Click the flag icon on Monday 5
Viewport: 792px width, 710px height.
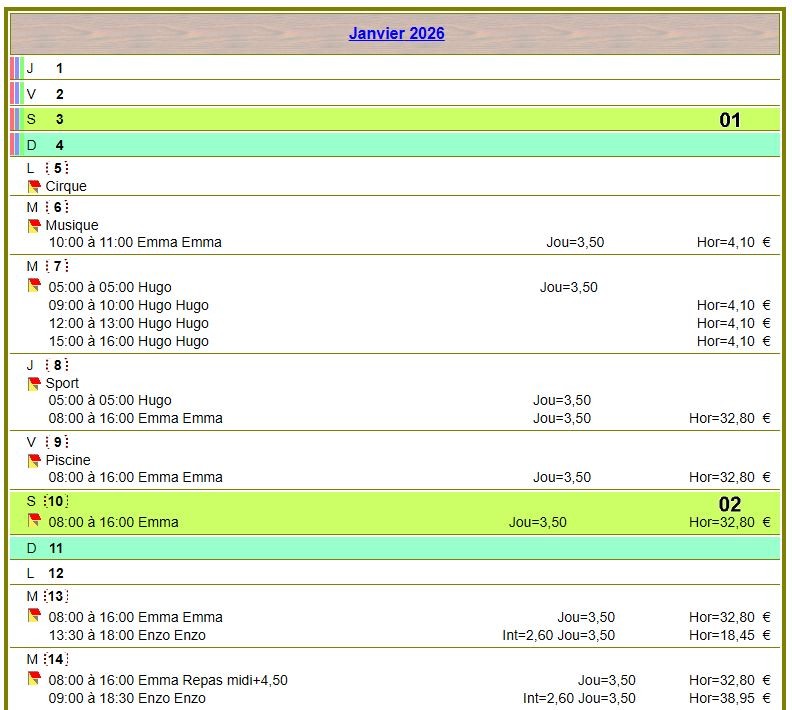tap(34, 187)
